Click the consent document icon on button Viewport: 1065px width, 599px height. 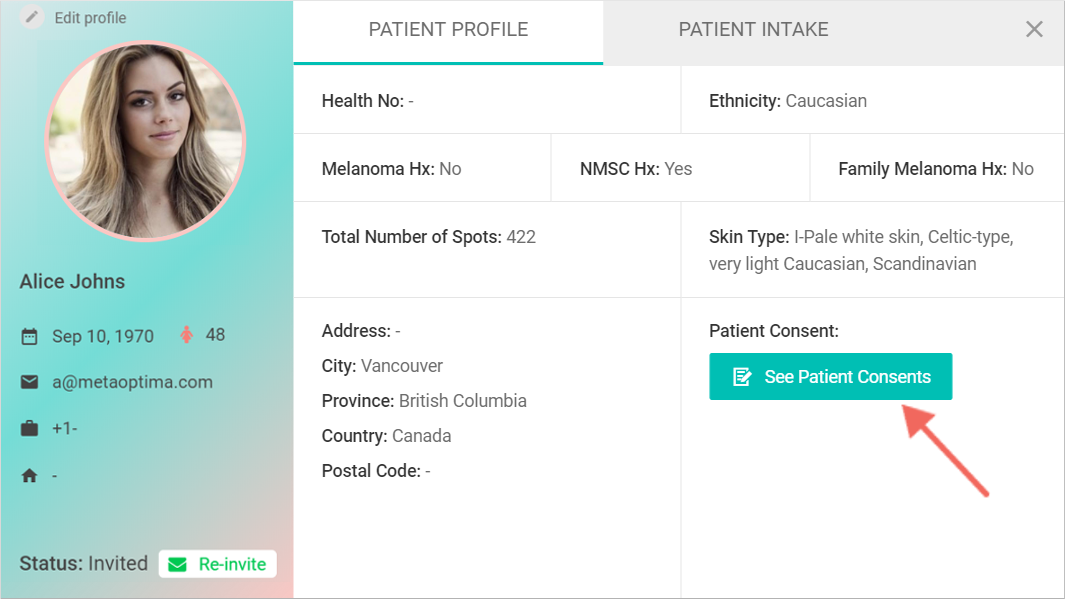pyautogui.click(x=742, y=377)
